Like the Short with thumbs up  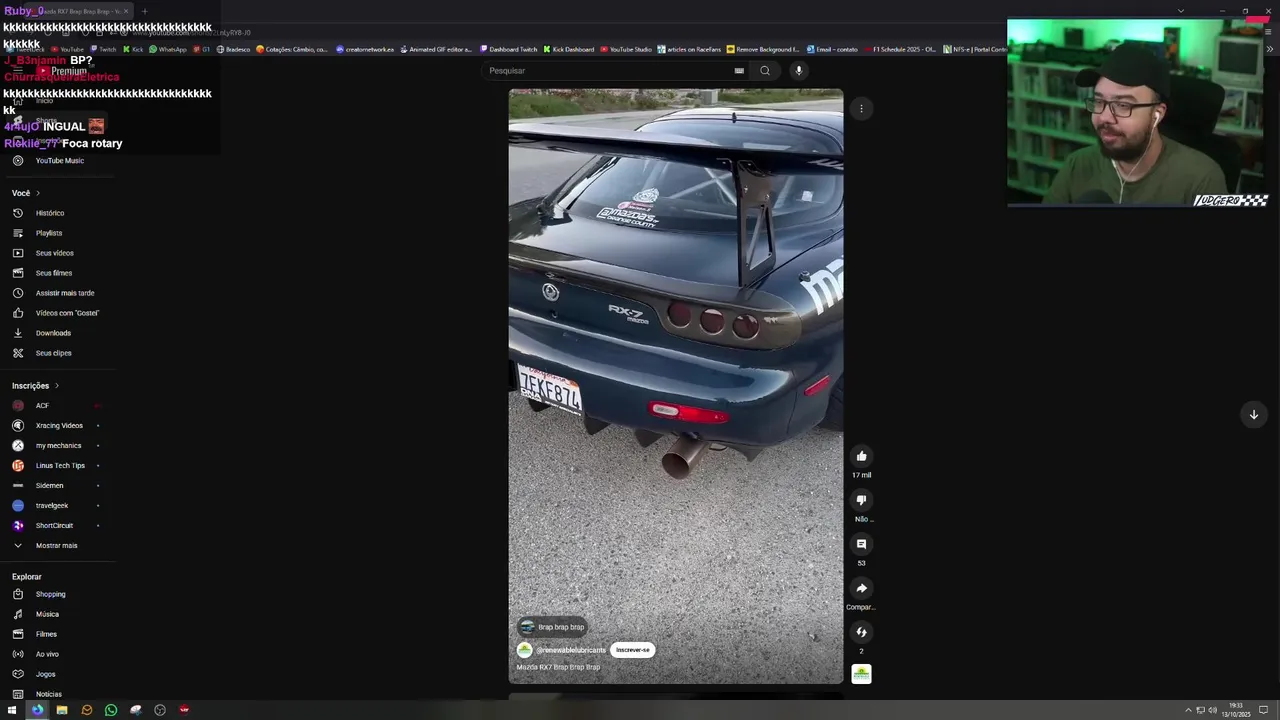coord(861,456)
